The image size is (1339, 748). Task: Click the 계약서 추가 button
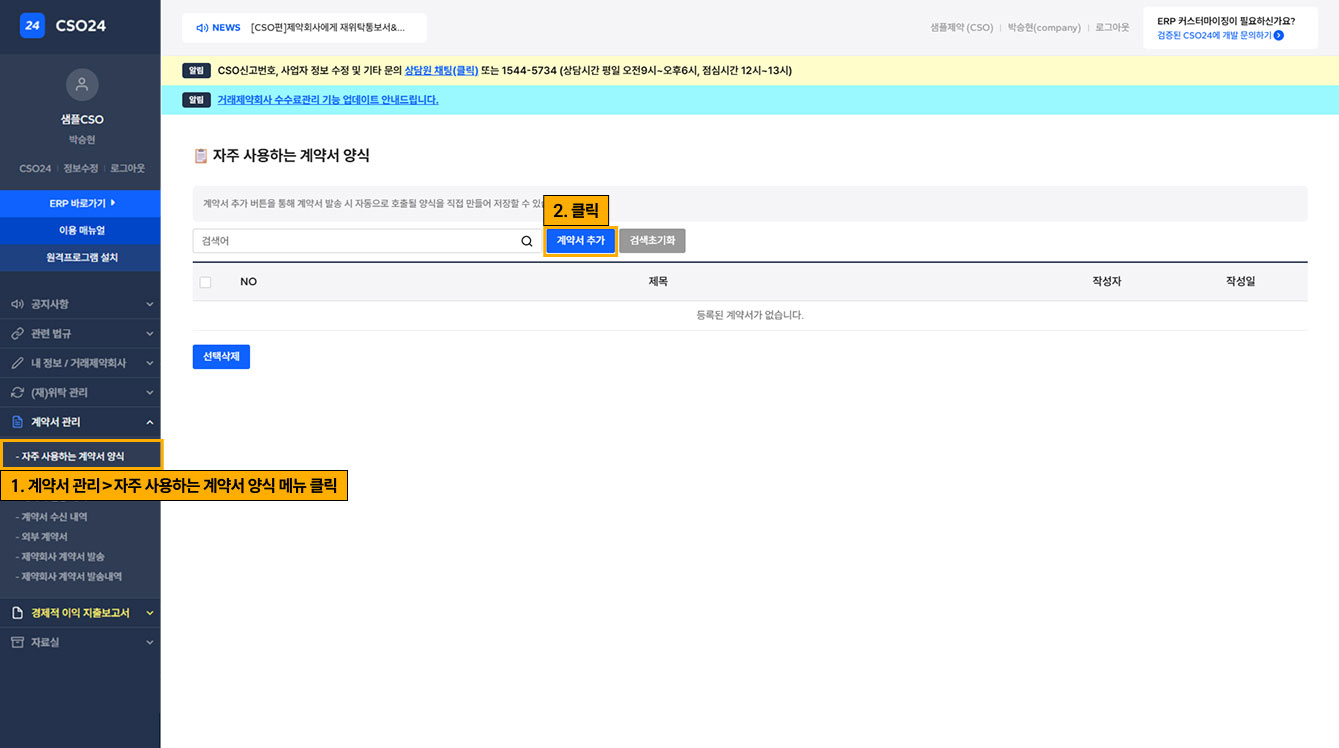tap(580, 241)
